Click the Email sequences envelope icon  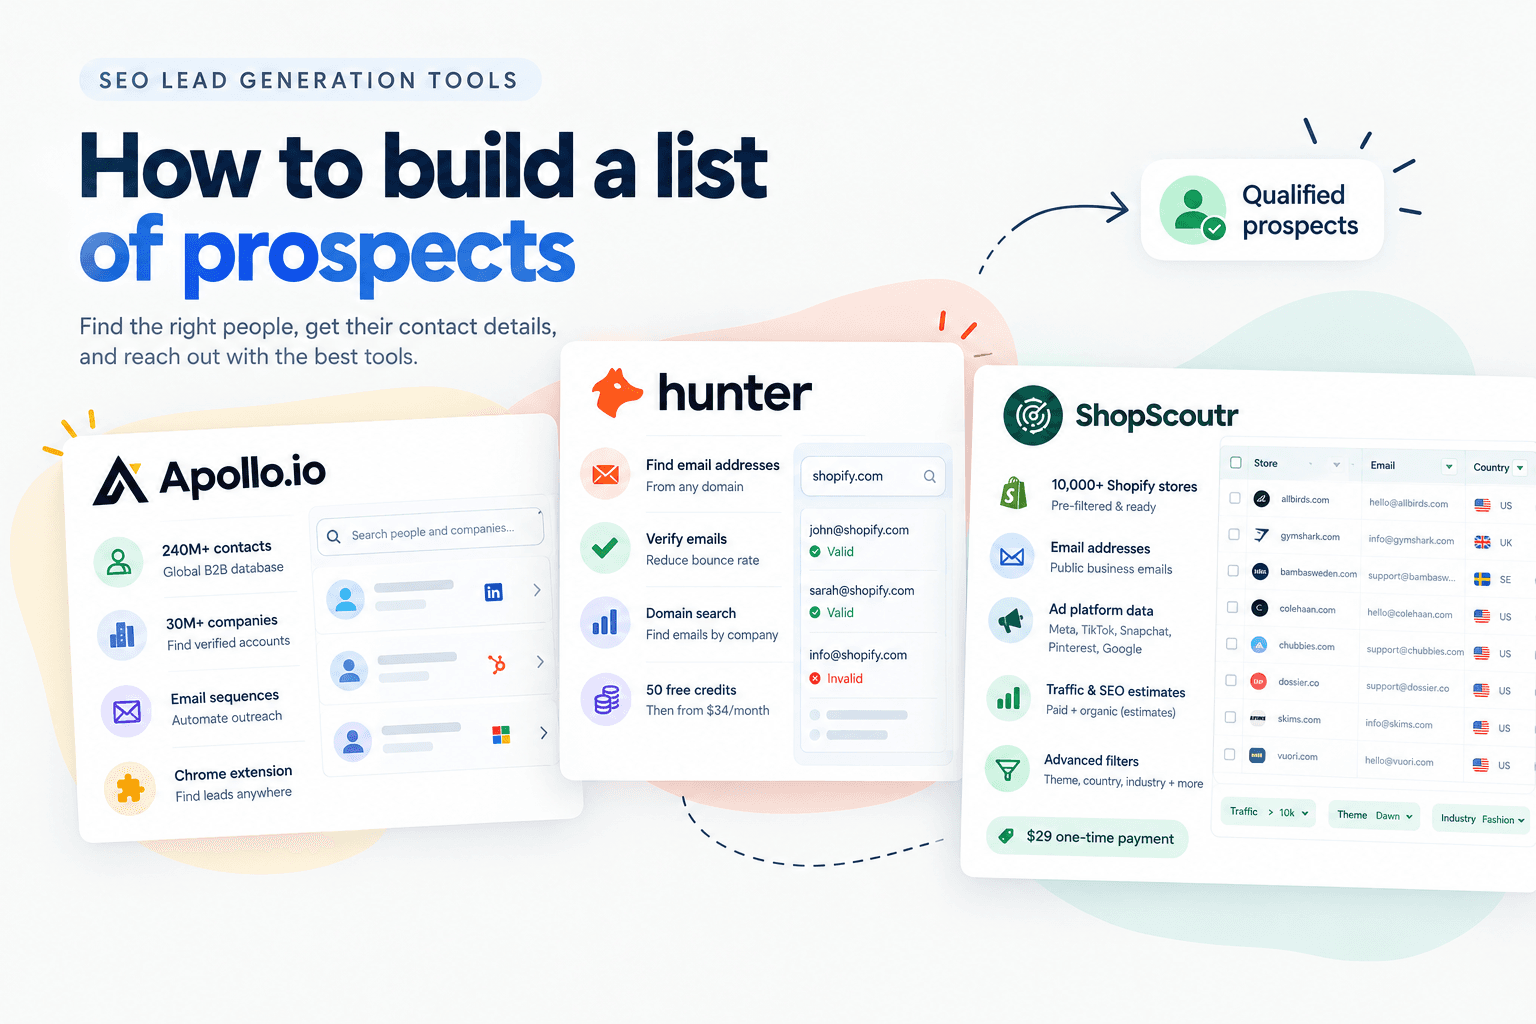click(127, 711)
